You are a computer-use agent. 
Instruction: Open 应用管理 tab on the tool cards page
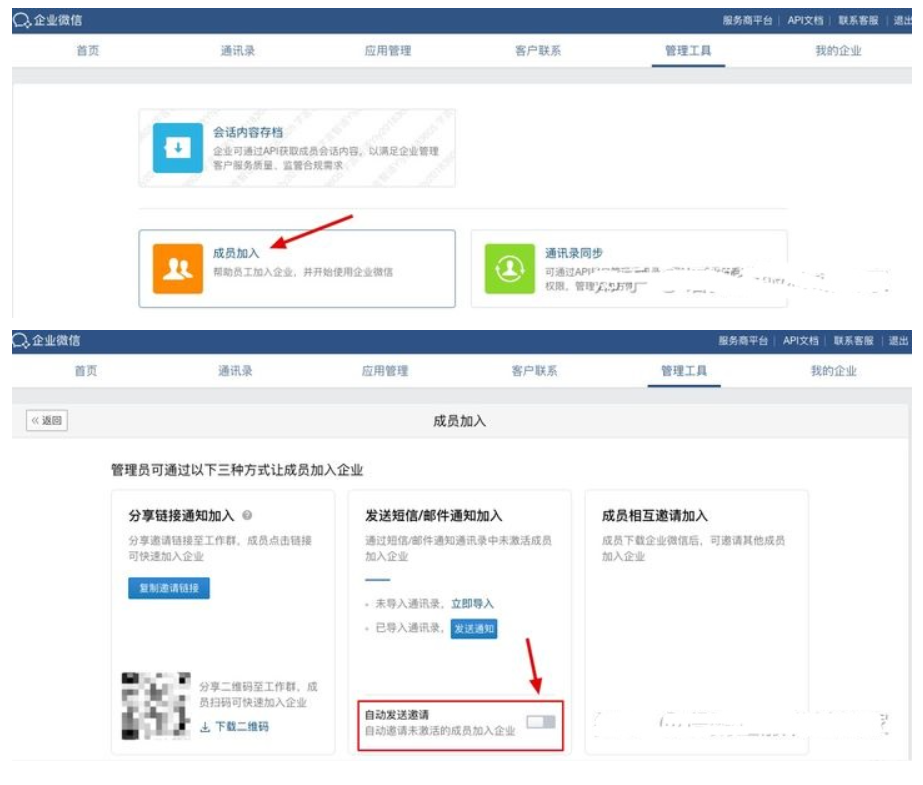pos(388,51)
